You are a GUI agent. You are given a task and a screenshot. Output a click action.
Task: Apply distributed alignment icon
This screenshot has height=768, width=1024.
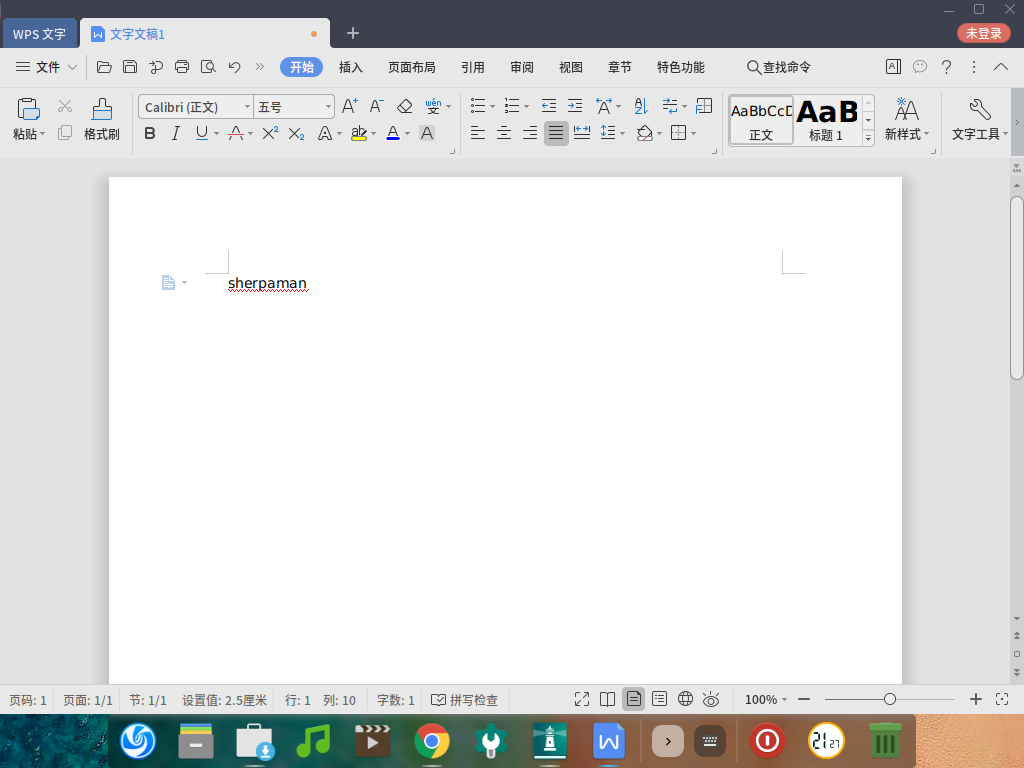pos(581,133)
